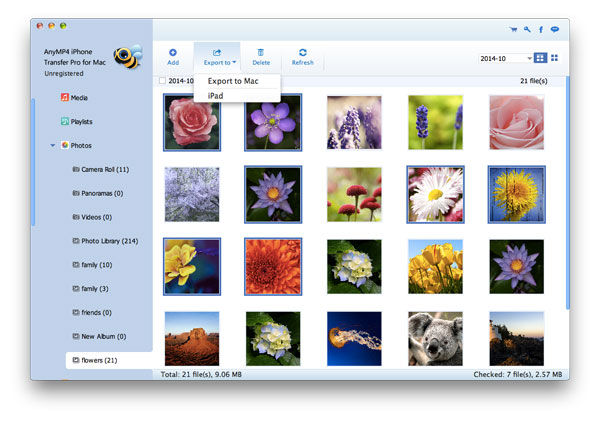Collapse the Photos tree section
The image size is (600, 422).
pos(52,145)
